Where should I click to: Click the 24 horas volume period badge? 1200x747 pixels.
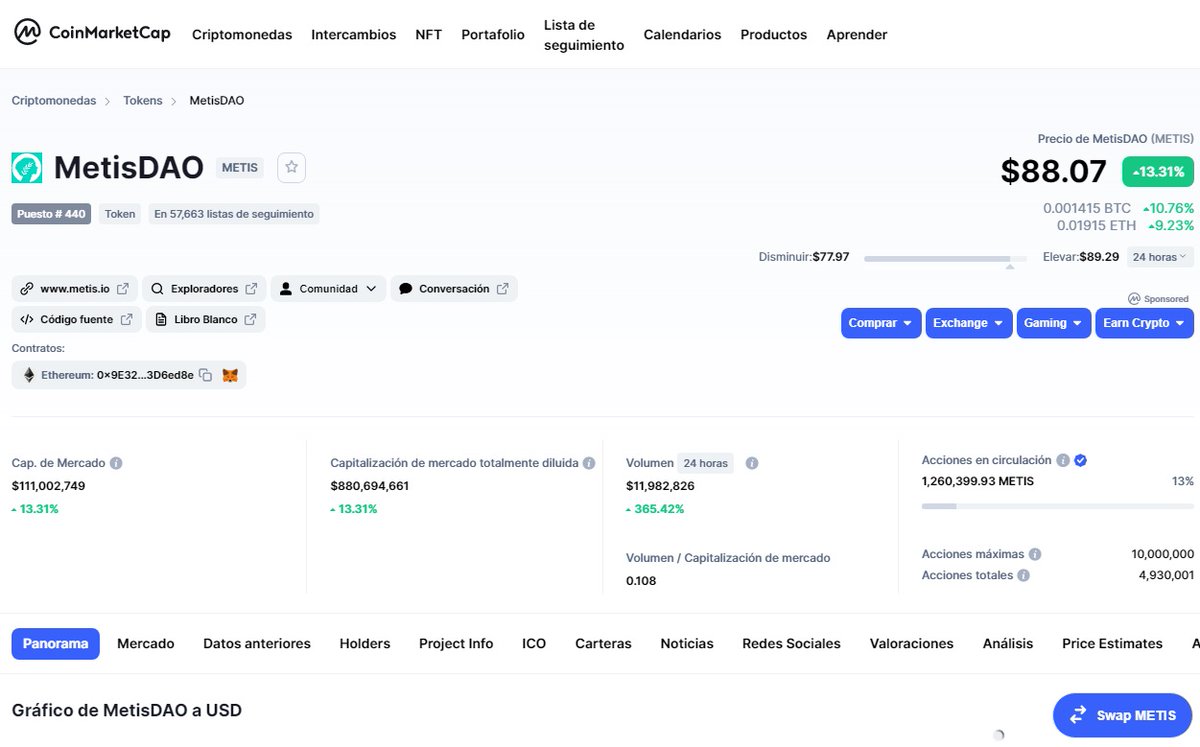point(705,463)
